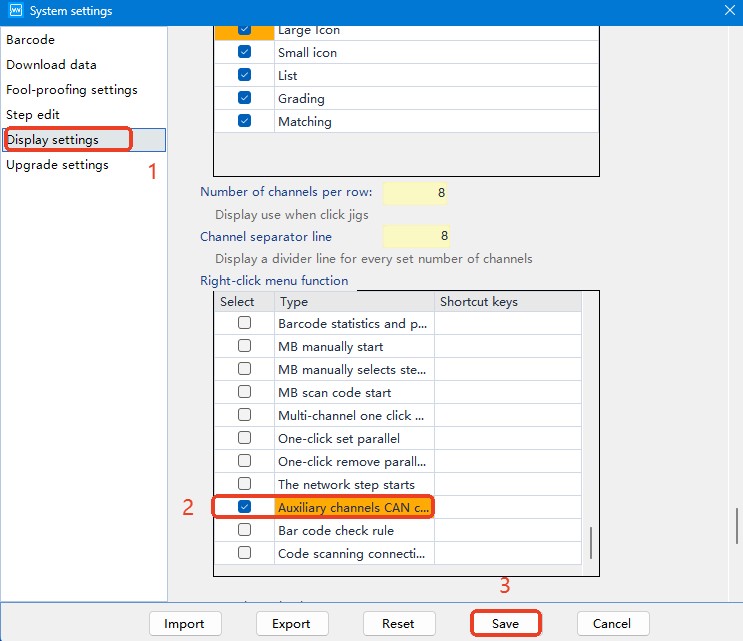Click the right-click menu list scrollbar
The height and width of the screenshot is (641, 743).
tap(590, 542)
